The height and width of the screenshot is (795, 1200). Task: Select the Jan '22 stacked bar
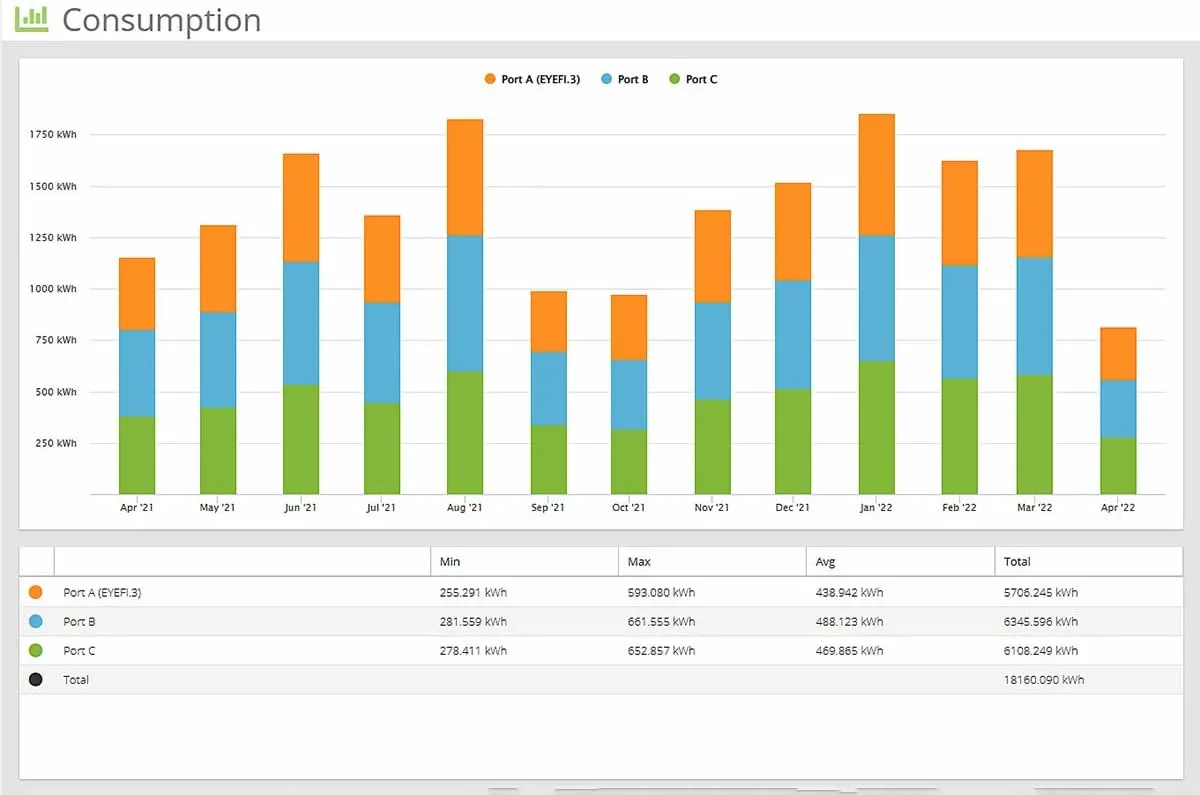pyautogui.click(x=875, y=300)
